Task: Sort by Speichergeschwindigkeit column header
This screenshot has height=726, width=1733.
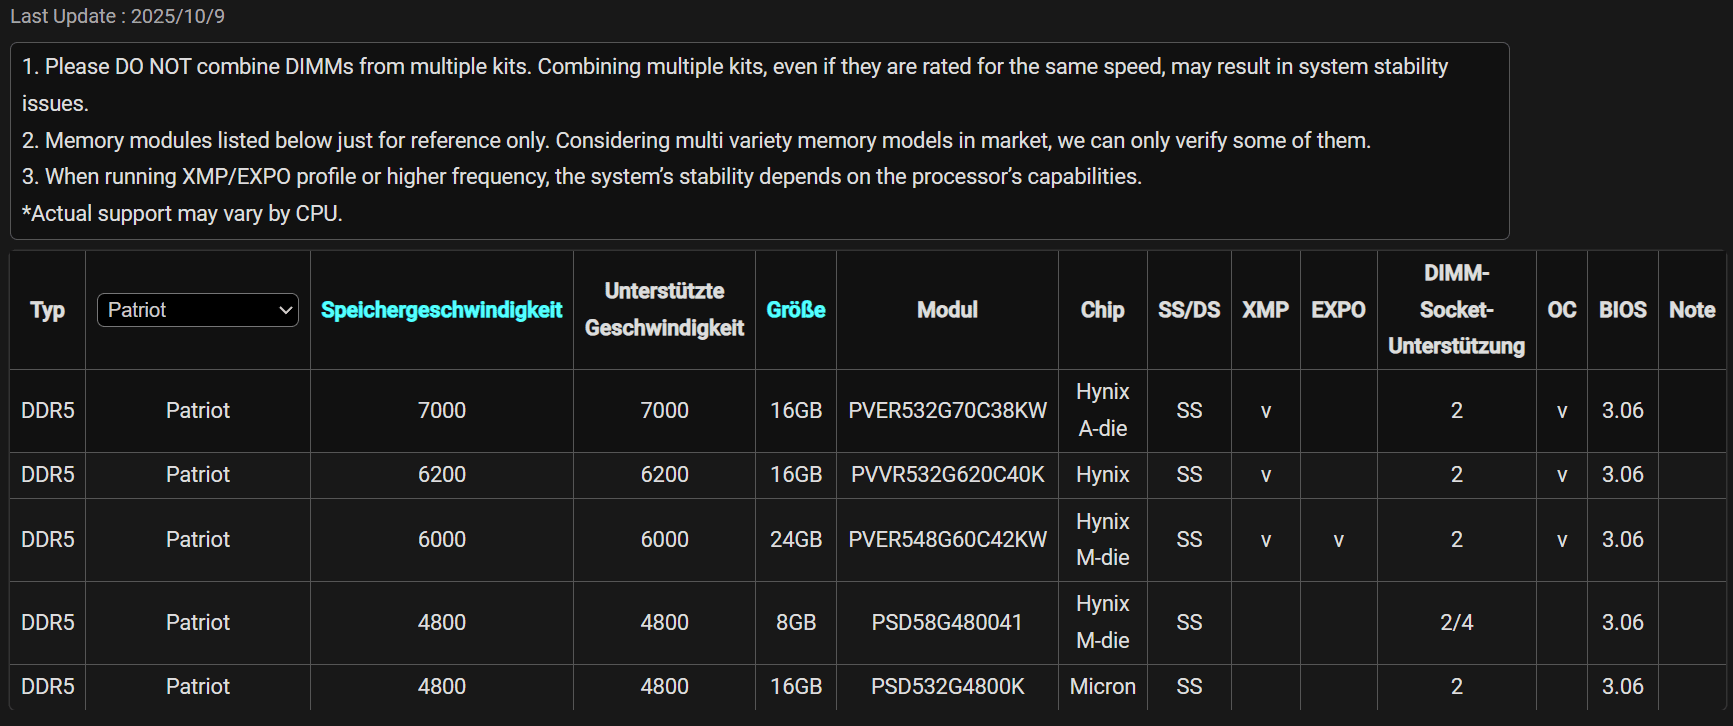Action: tap(441, 310)
